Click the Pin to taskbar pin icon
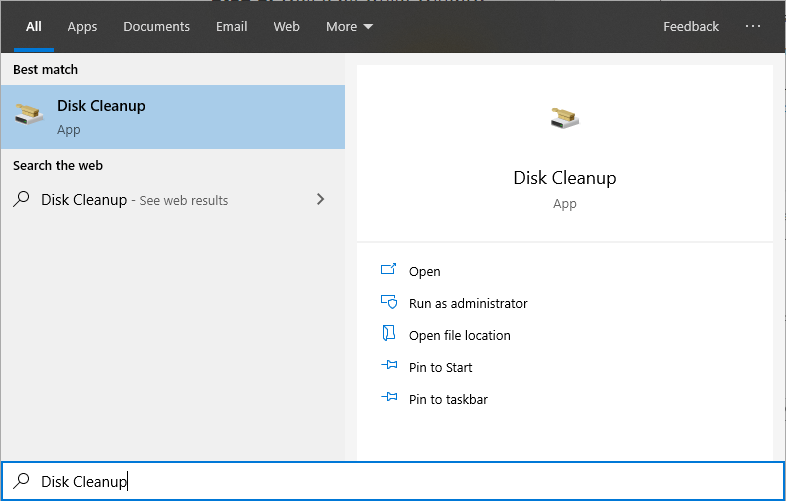Screen dimensions: 786x501 tap(389, 397)
